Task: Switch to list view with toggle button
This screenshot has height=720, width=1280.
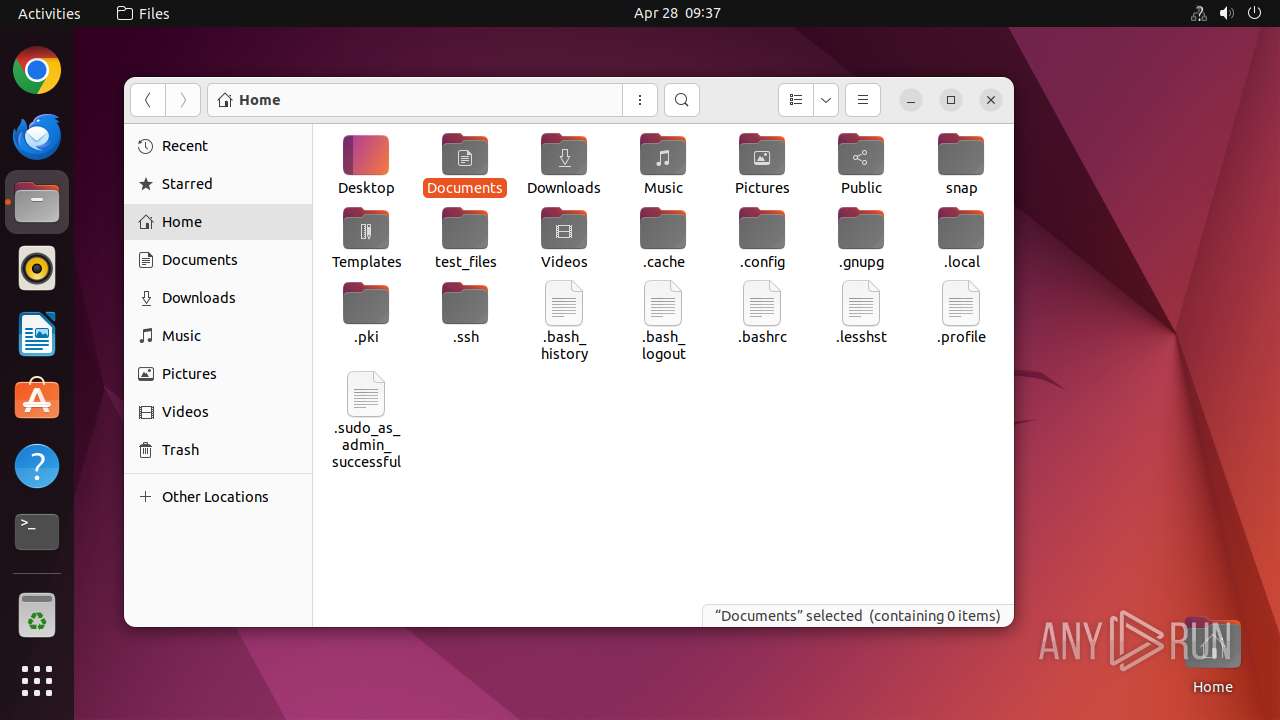Action: pos(796,100)
